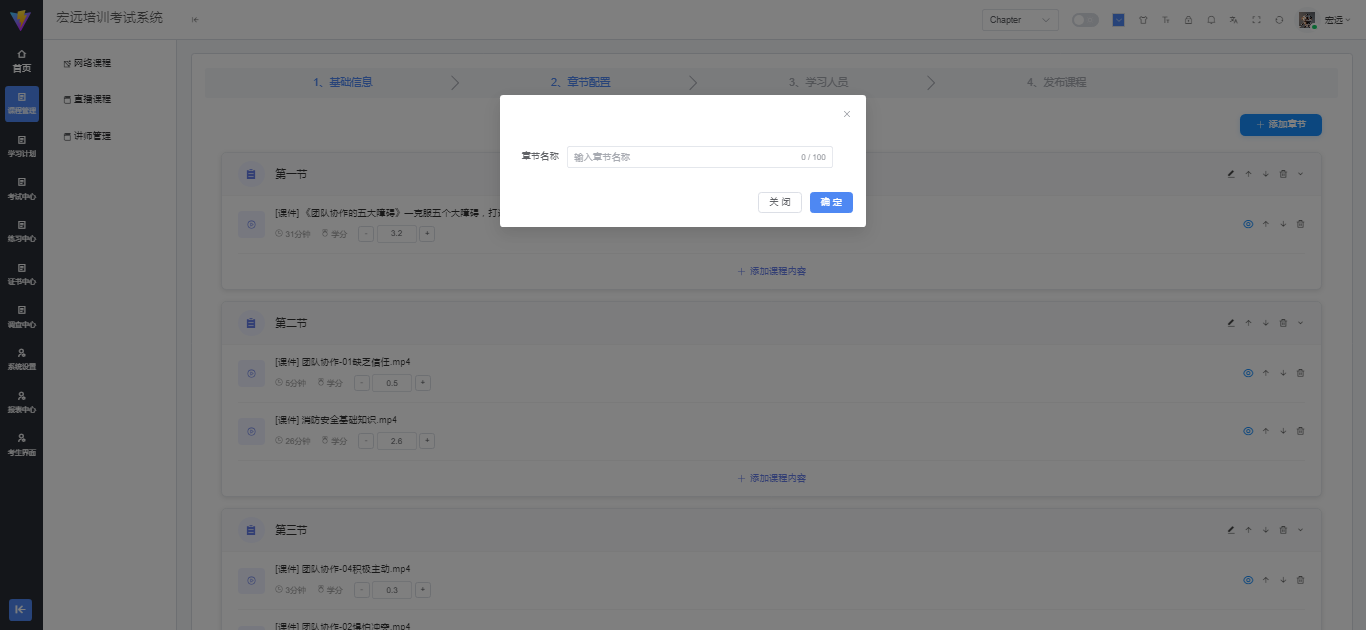The image size is (1366, 630).
Task: Collapse the sidebar with the bottom arrow icon
Action: [20, 610]
